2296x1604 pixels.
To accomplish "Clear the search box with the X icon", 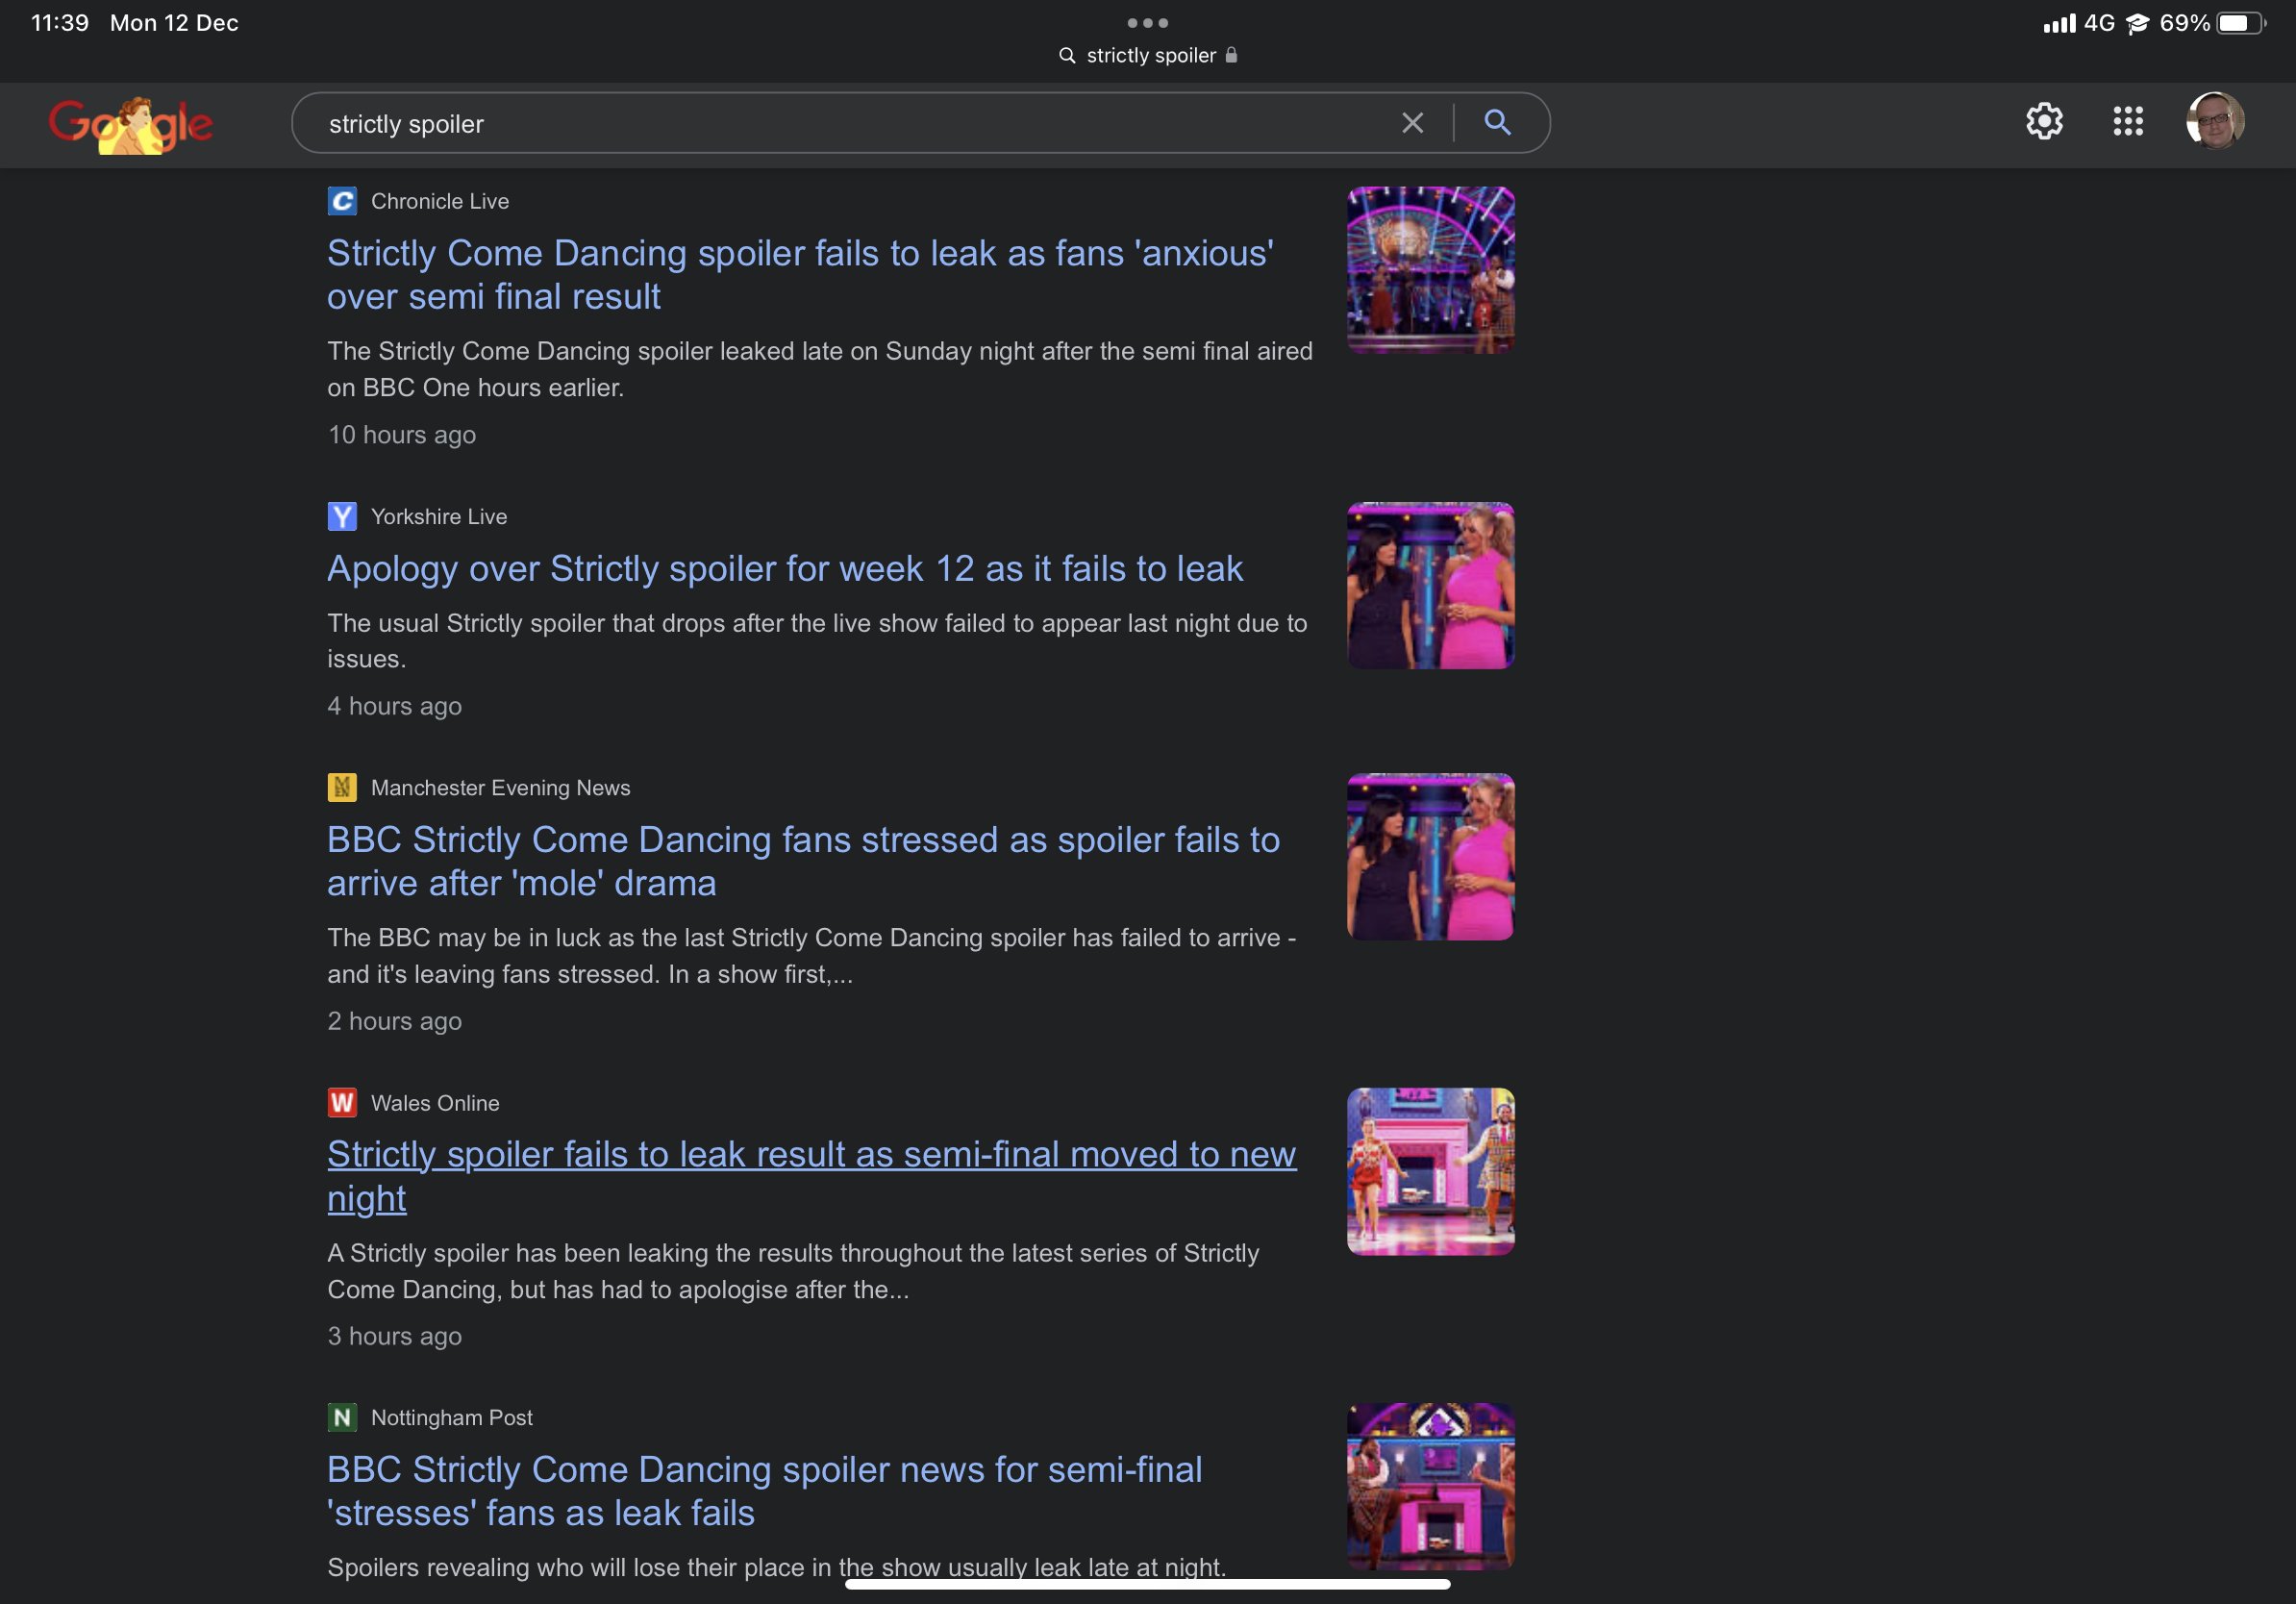I will (1412, 123).
